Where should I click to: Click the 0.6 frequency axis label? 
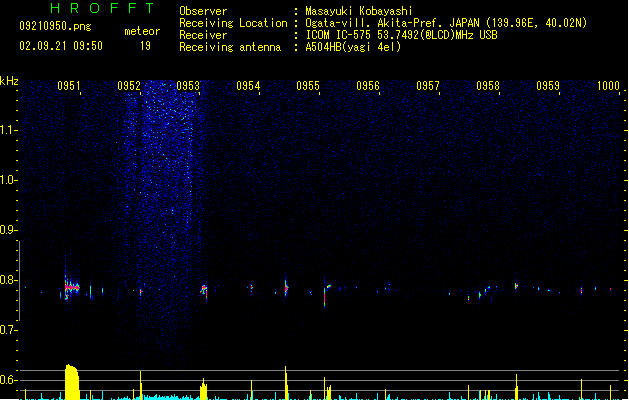8,380
